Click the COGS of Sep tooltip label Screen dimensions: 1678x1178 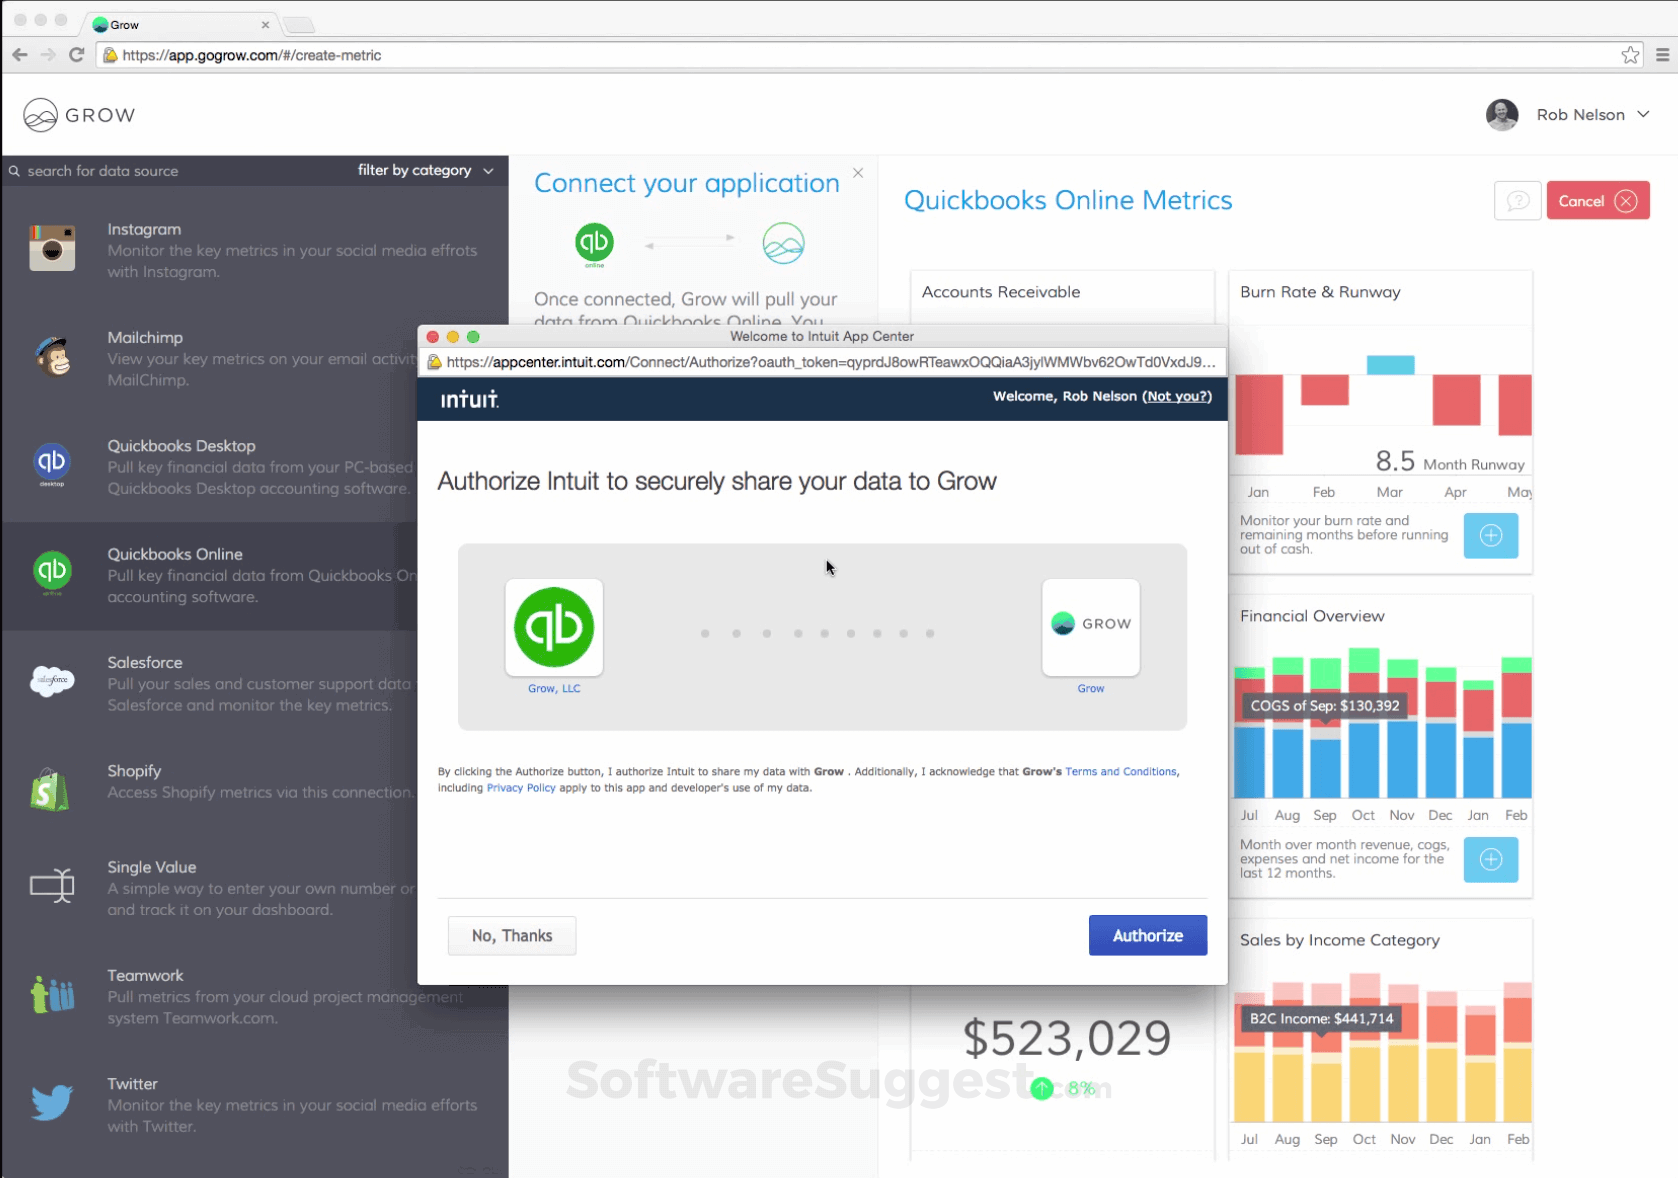1325,706
